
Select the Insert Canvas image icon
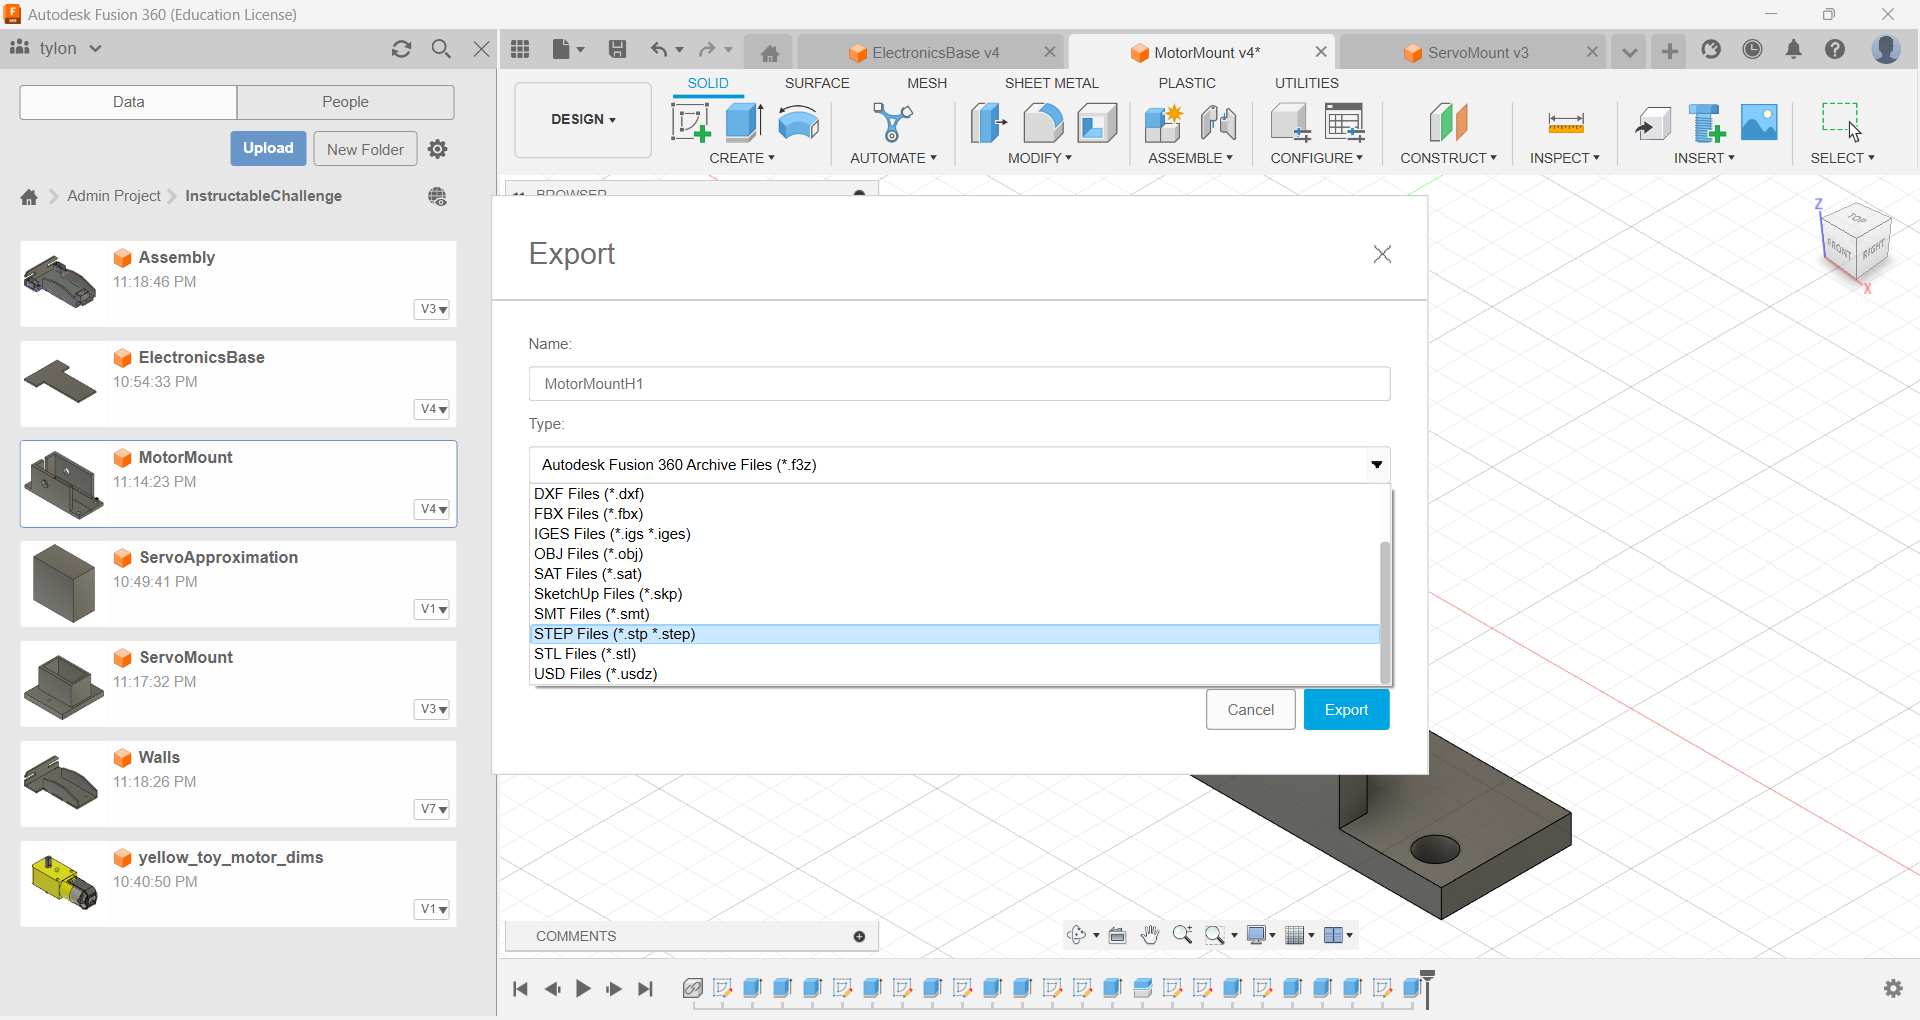pos(1759,123)
